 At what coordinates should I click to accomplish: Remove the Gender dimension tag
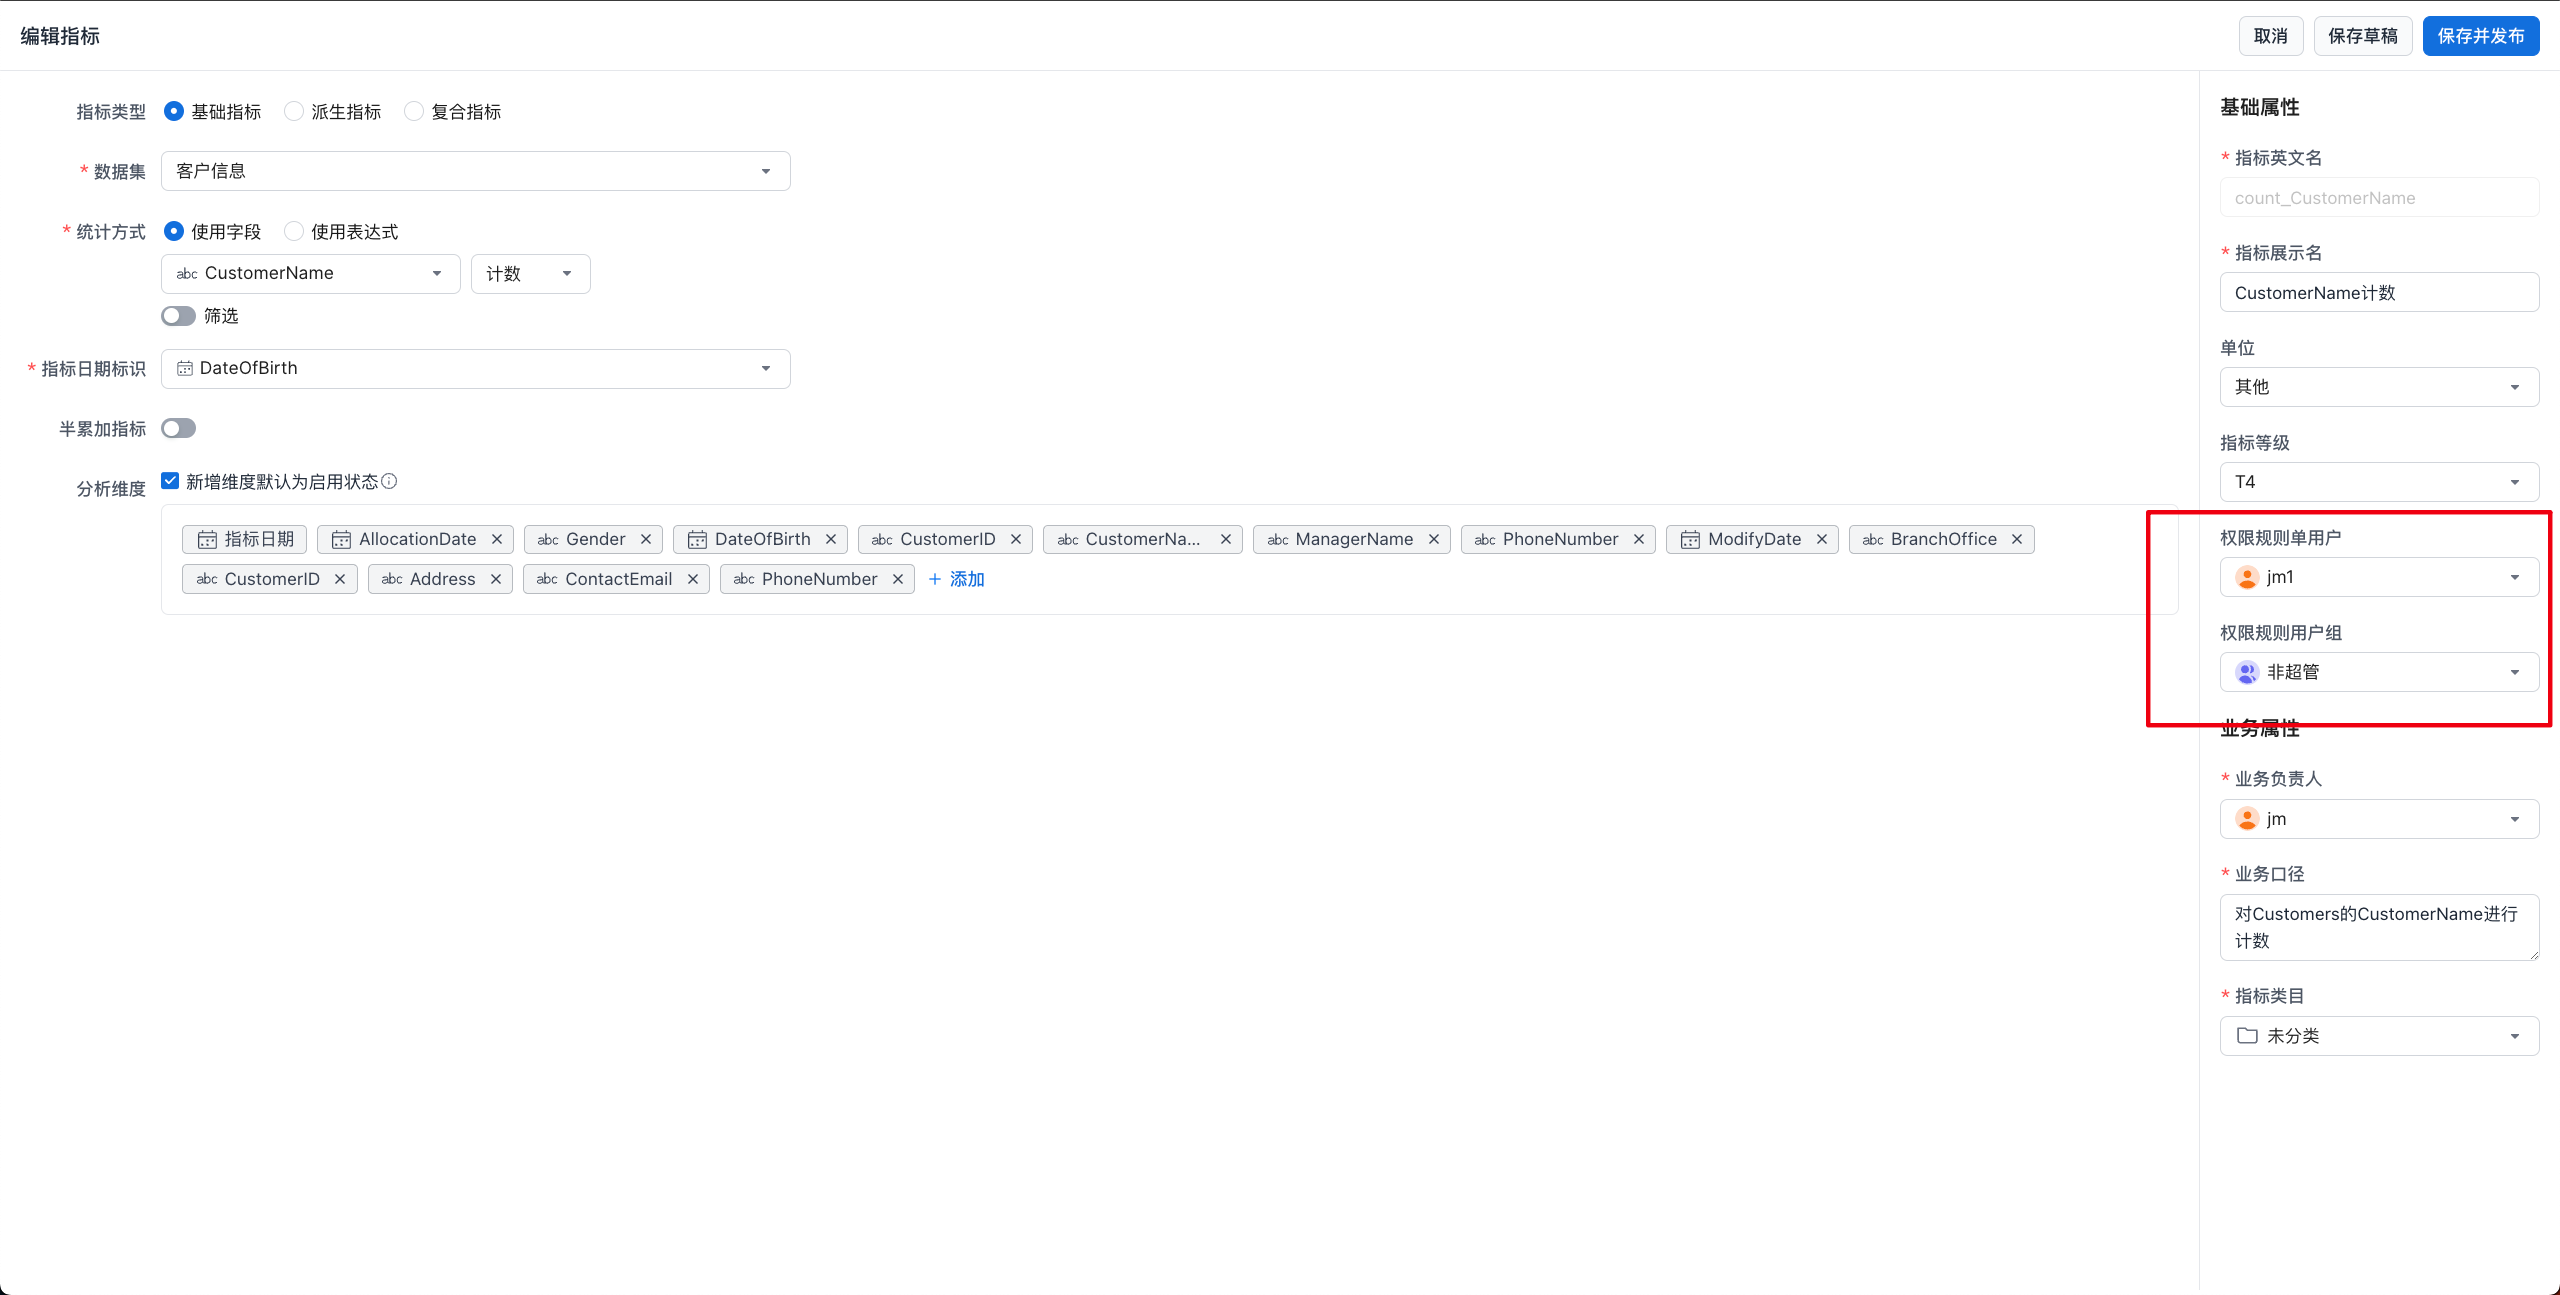click(645, 539)
